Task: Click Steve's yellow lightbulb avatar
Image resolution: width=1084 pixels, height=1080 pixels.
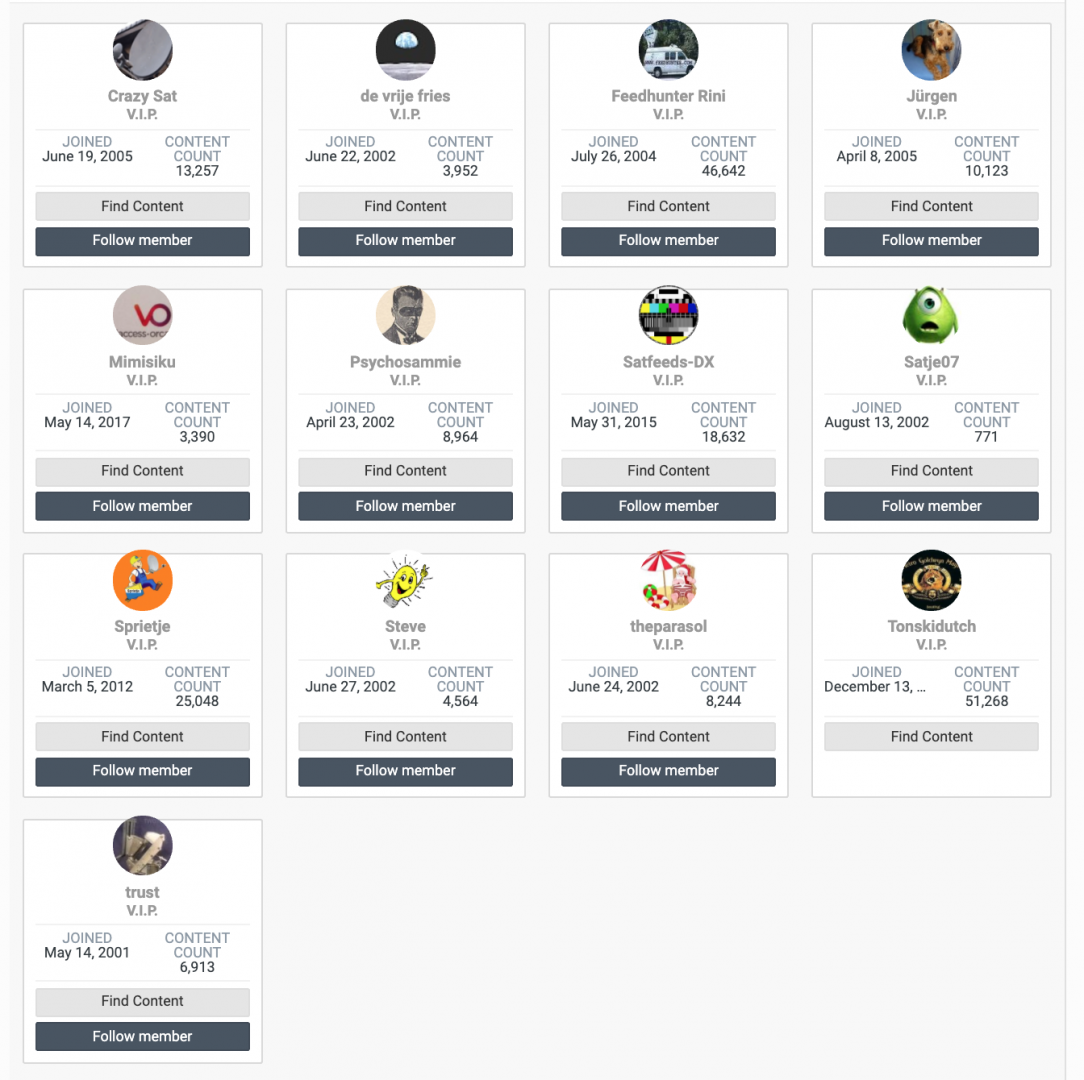Action: pos(405,580)
